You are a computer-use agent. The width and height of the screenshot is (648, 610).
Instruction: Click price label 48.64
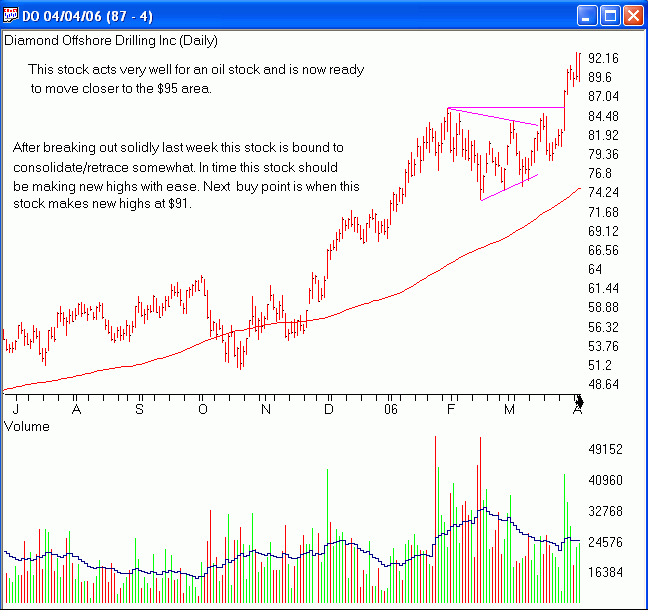pyautogui.click(x=603, y=384)
